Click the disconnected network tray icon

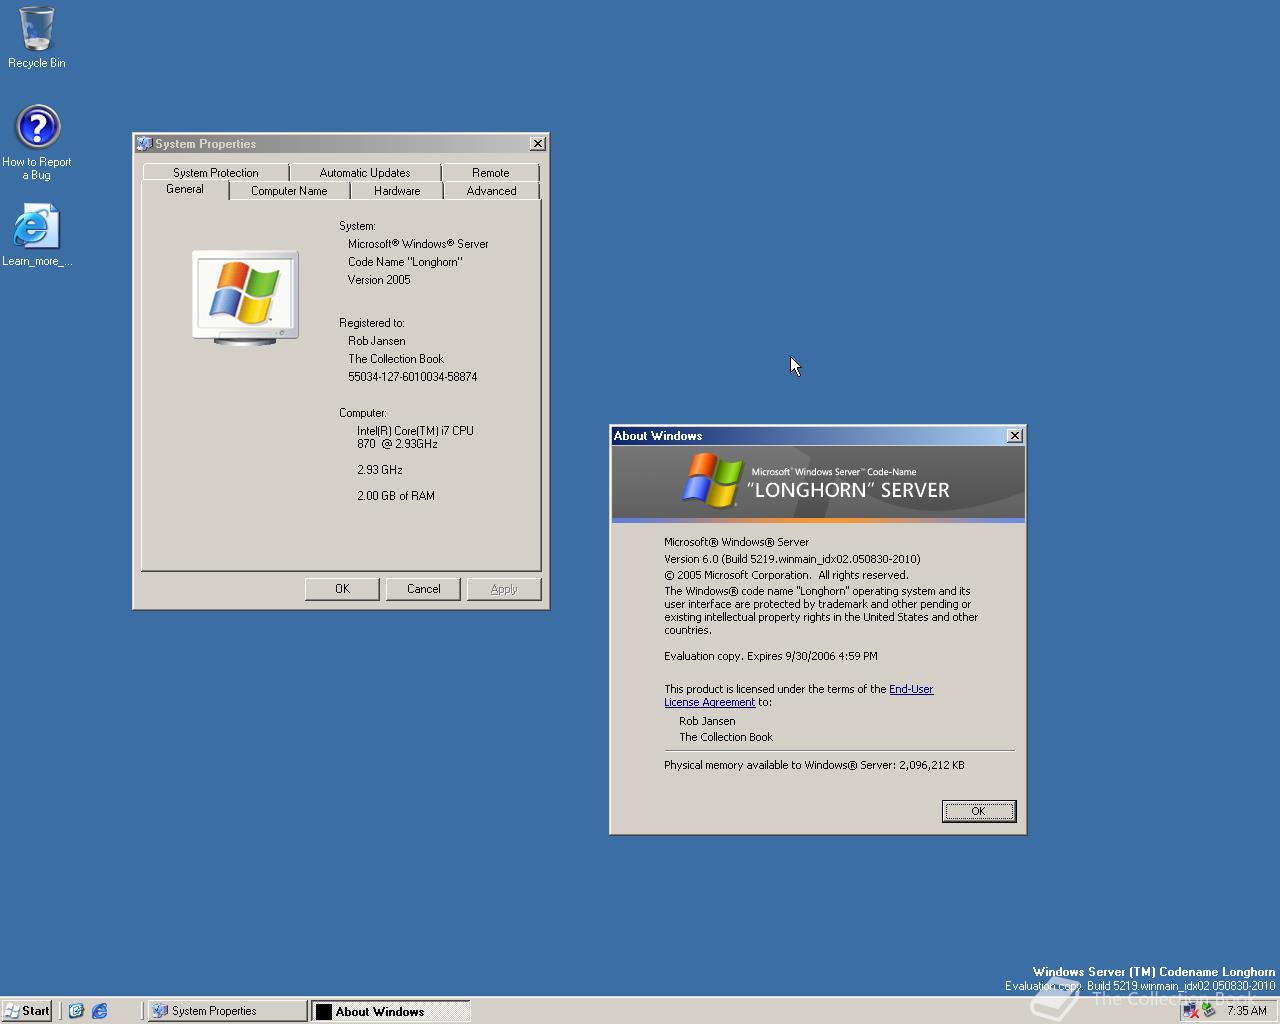point(1191,1011)
